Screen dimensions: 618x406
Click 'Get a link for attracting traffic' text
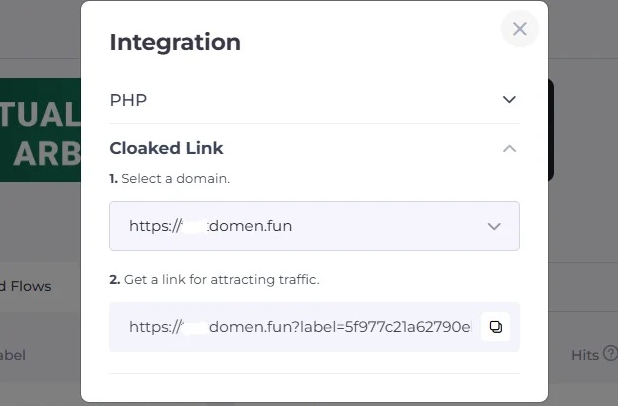point(221,280)
